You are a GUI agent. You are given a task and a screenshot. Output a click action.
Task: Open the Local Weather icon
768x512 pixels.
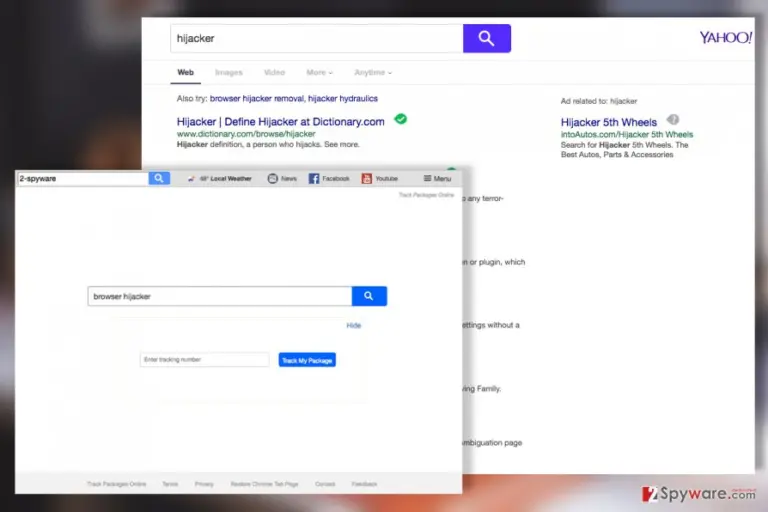click(x=191, y=179)
